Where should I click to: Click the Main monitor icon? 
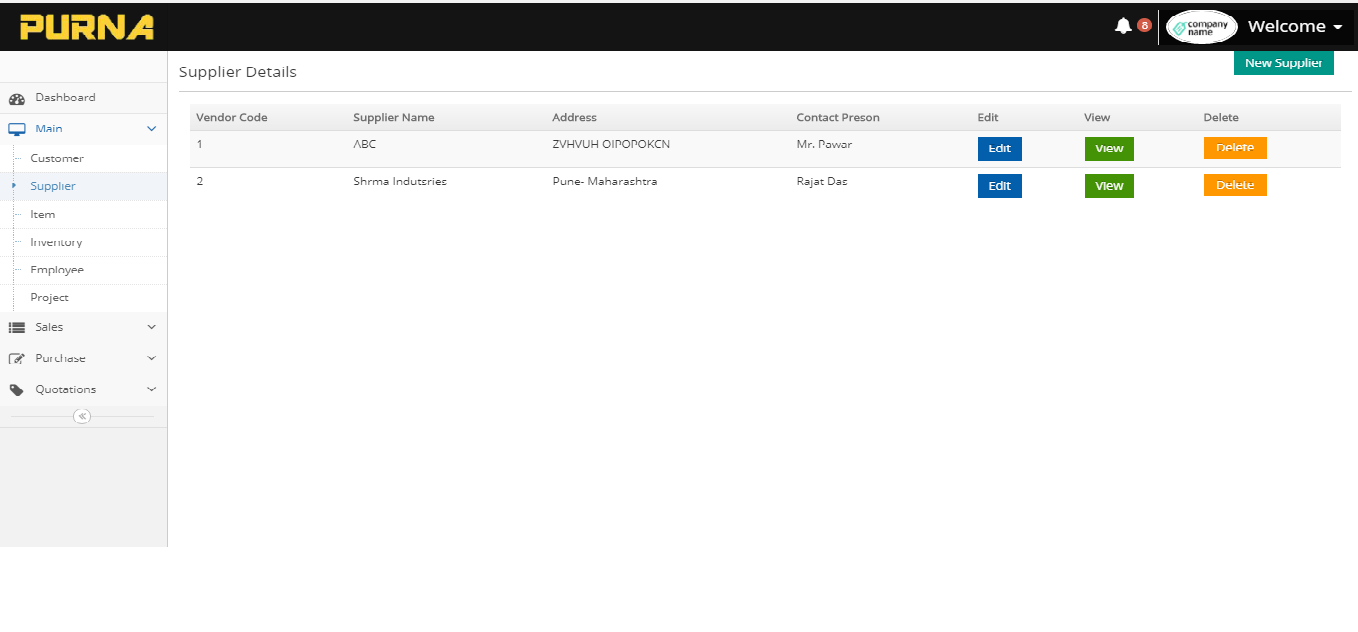pos(17,129)
